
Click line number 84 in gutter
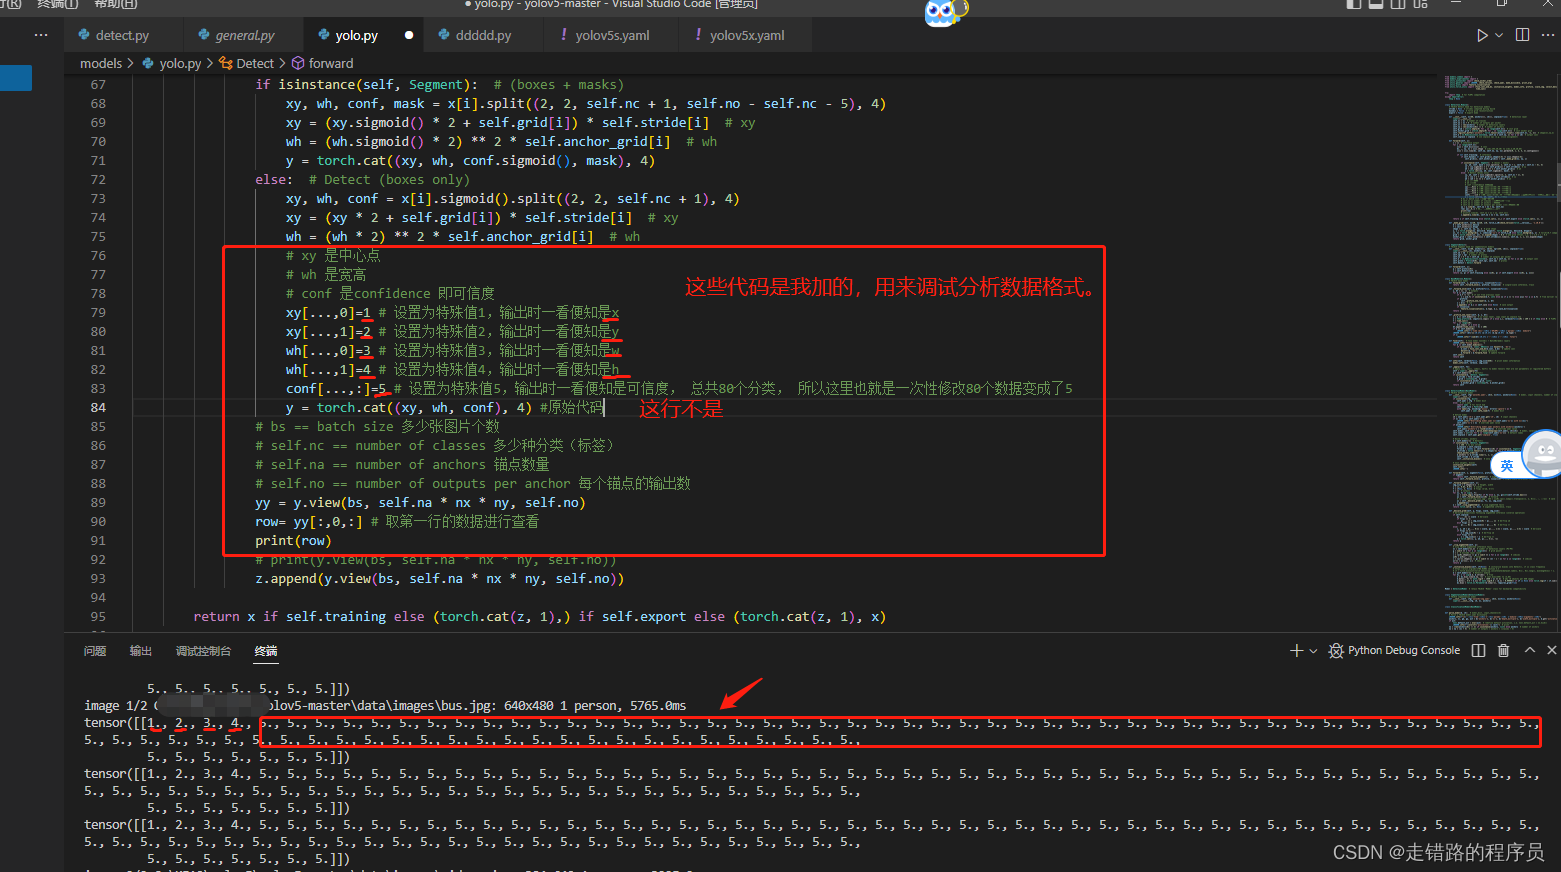click(x=98, y=407)
